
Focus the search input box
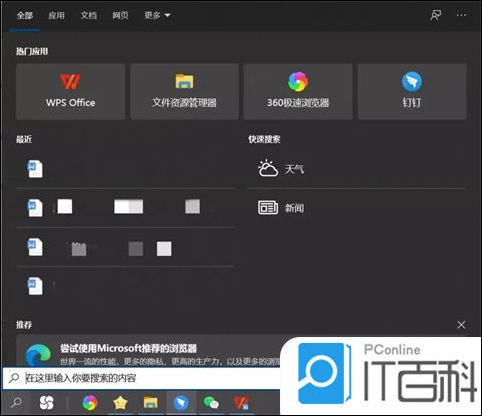coord(142,378)
